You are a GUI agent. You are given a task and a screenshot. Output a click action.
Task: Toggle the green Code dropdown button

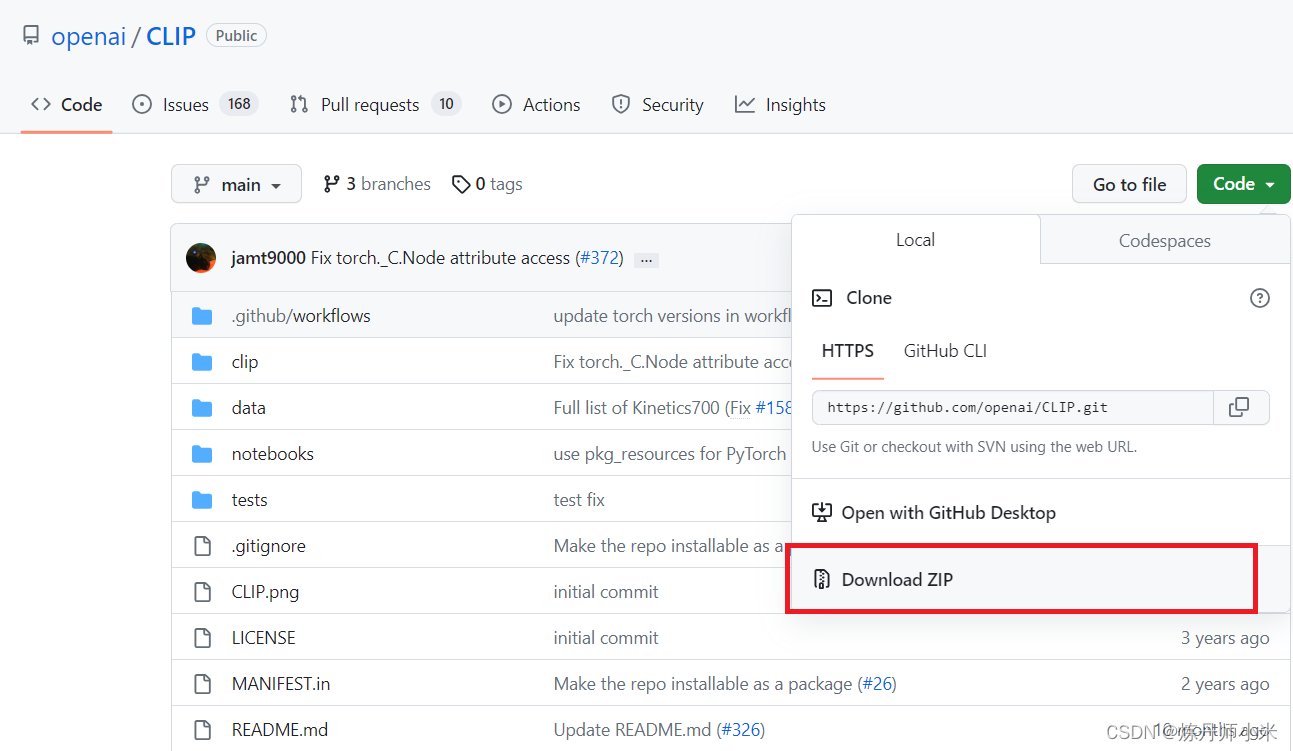(x=1243, y=184)
